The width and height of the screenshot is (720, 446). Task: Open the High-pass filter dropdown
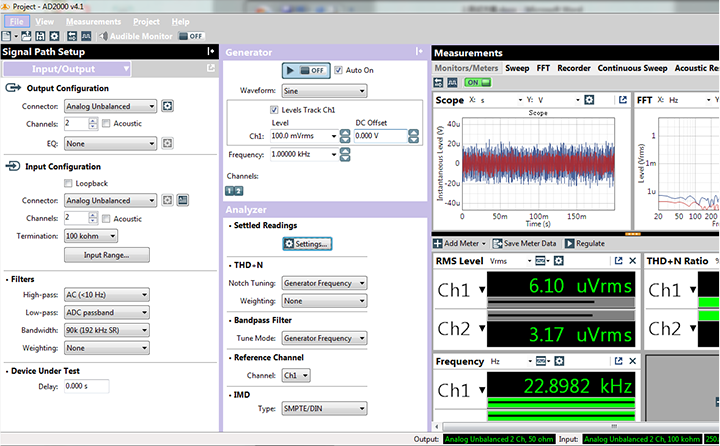click(x=107, y=294)
